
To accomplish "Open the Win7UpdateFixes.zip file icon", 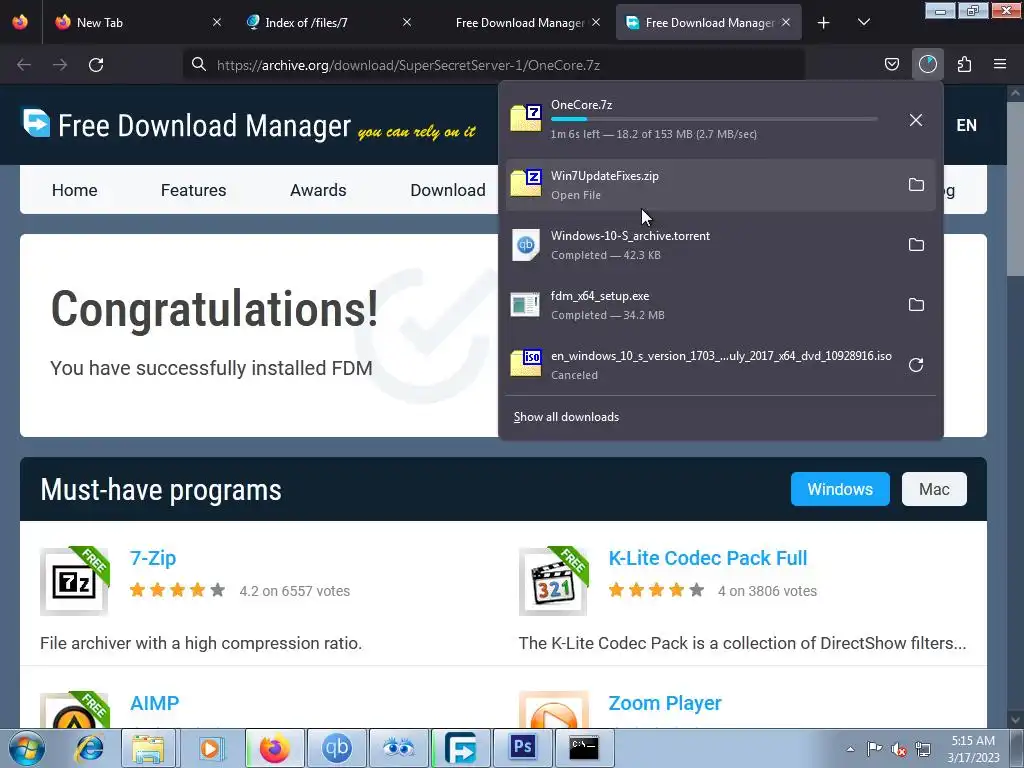I will [526, 184].
